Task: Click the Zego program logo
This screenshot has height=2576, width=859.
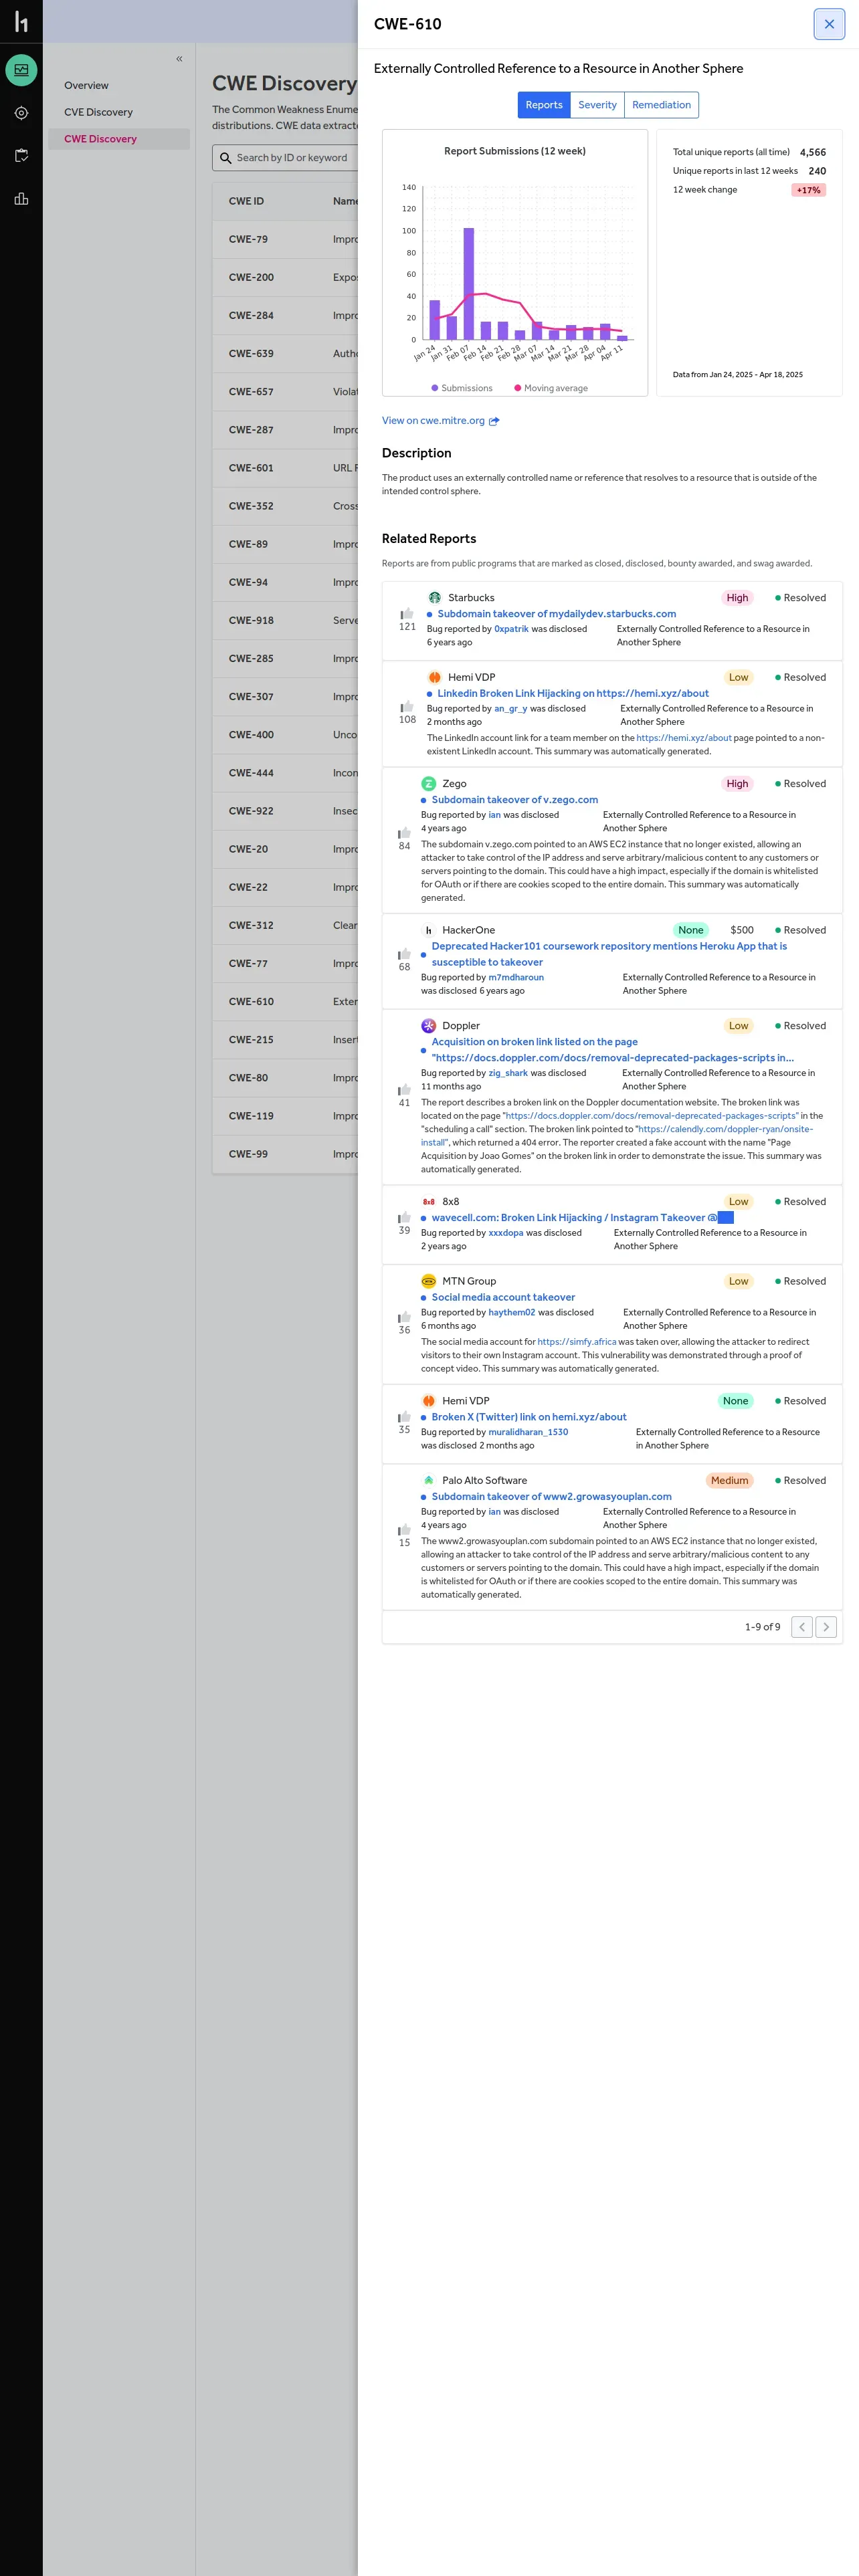Action: [429, 784]
